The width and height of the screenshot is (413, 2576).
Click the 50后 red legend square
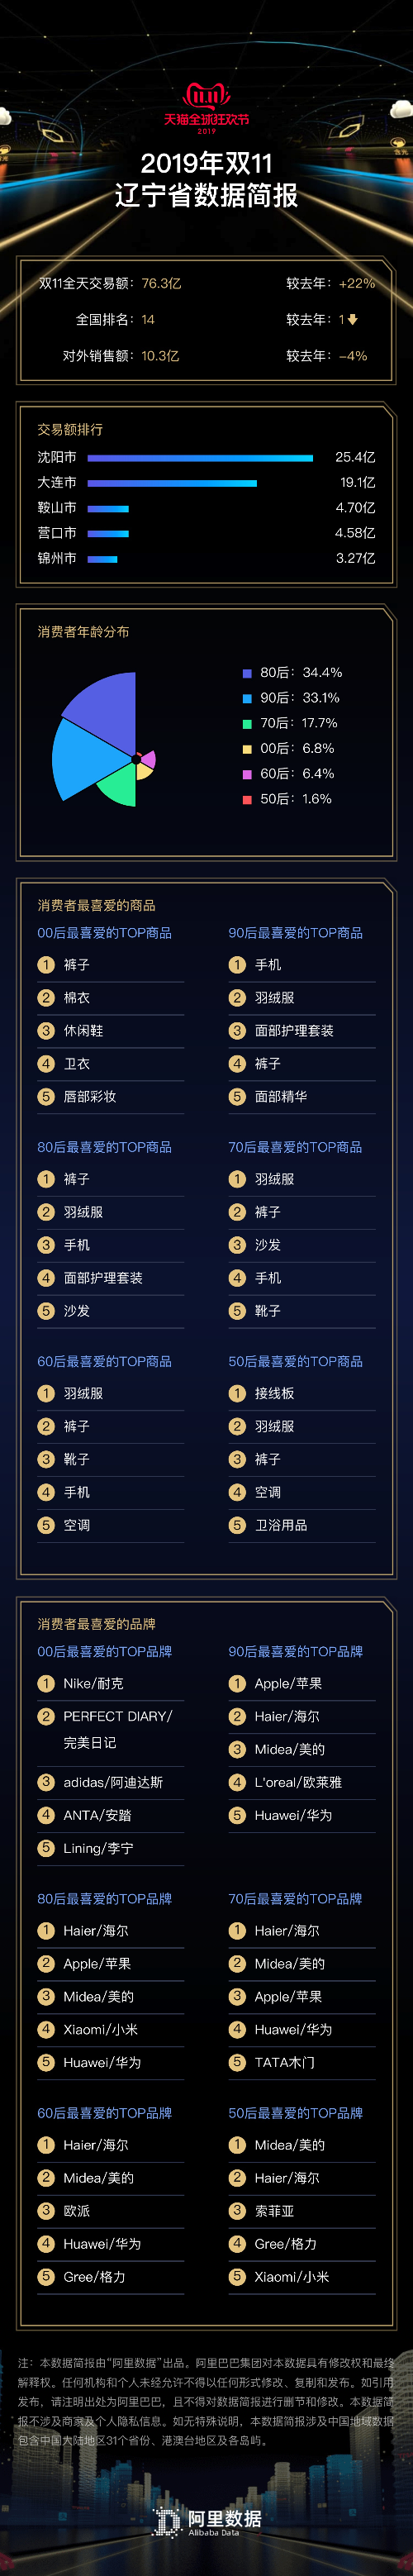pos(247,799)
